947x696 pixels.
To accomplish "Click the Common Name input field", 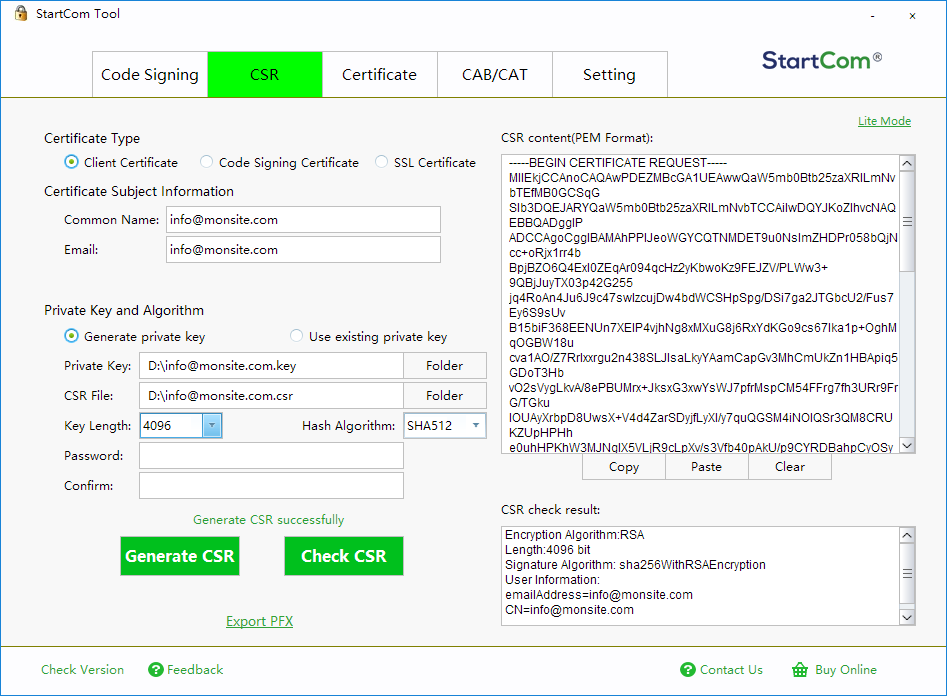I will (x=303, y=219).
